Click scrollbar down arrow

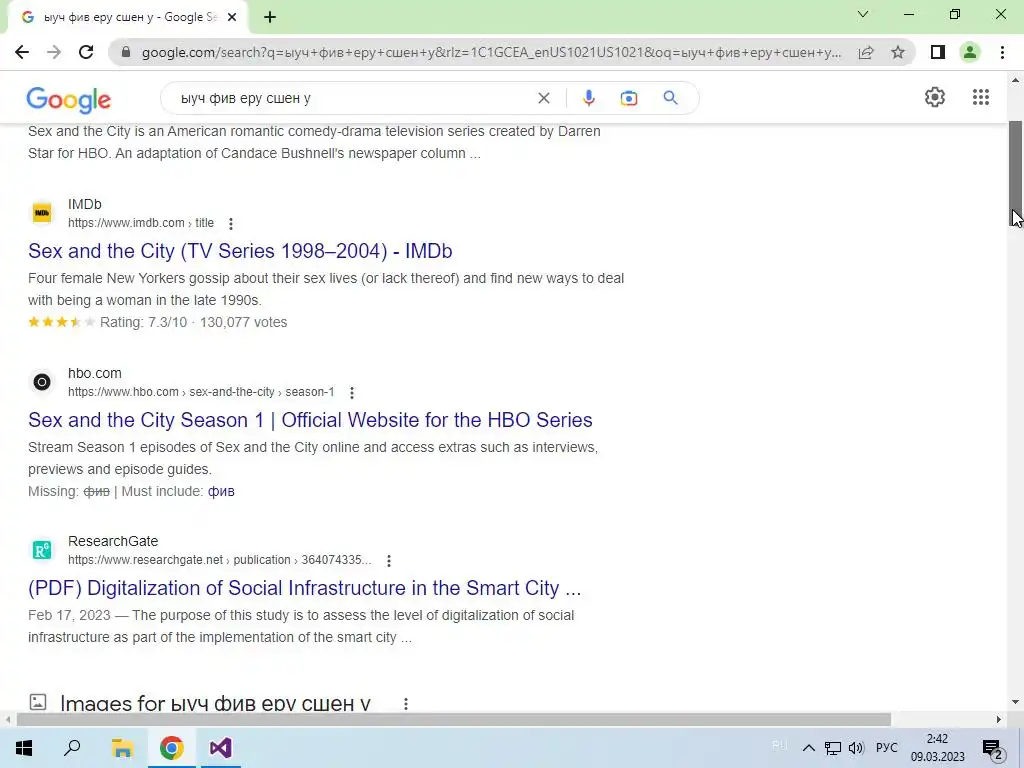point(1015,702)
